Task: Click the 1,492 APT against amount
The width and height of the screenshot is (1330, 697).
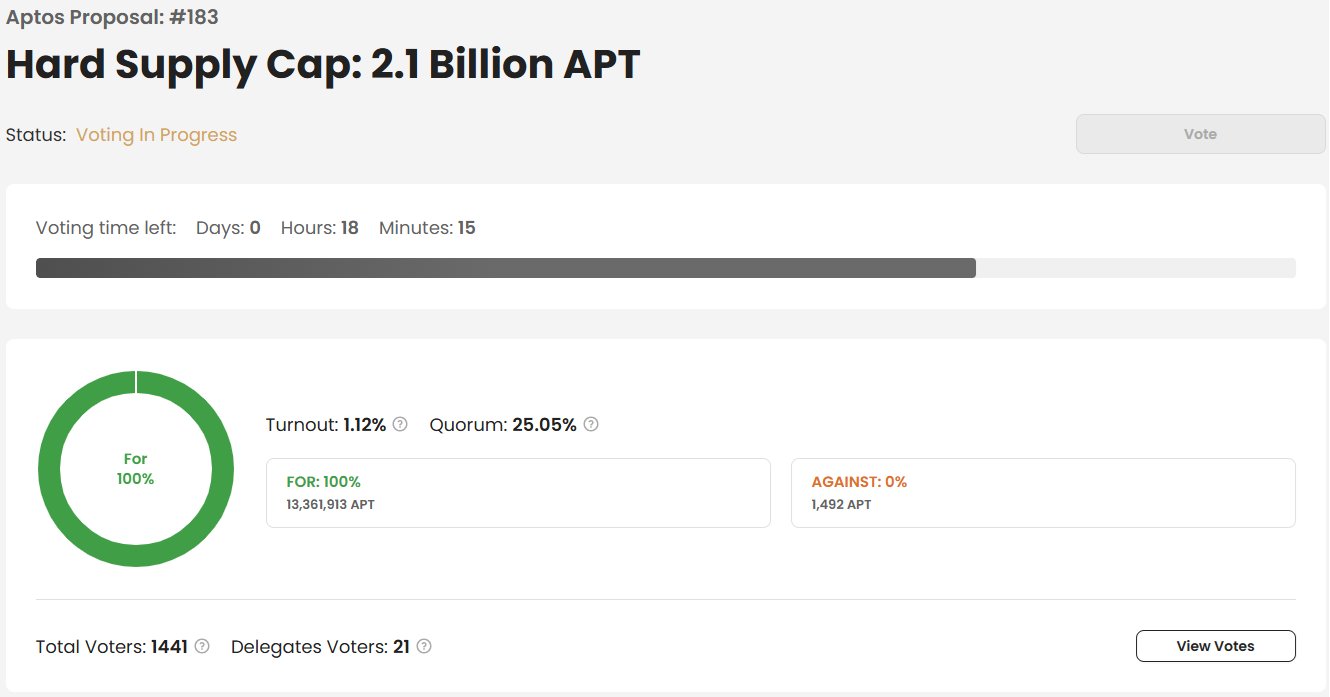Action: tap(841, 505)
